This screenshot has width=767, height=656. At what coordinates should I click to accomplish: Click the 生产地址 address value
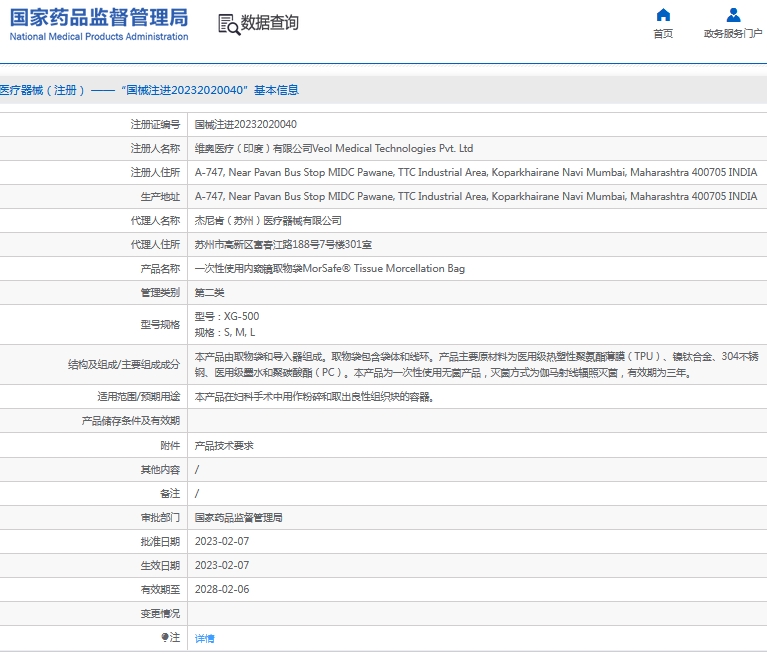[476, 196]
